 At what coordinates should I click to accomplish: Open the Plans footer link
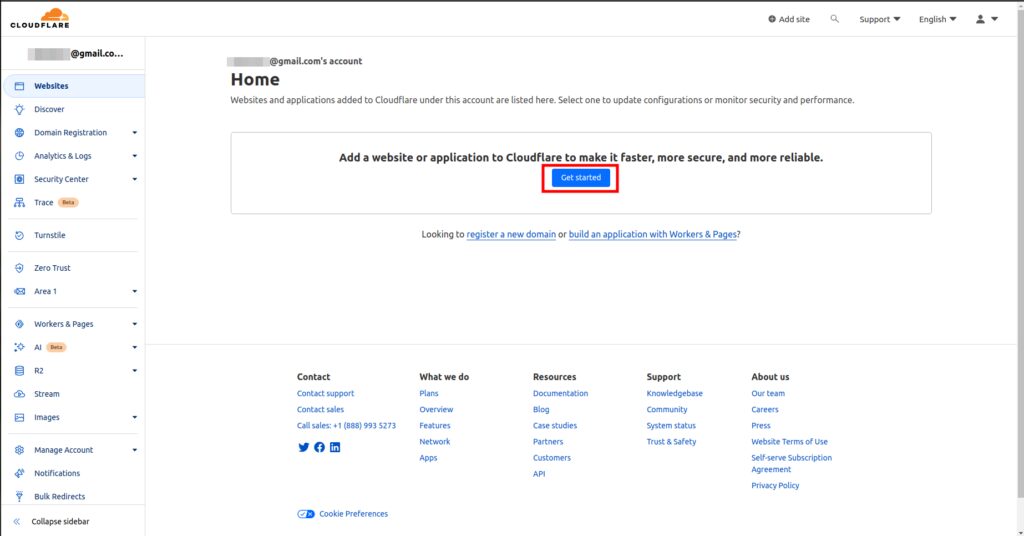pyautogui.click(x=428, y=394)
